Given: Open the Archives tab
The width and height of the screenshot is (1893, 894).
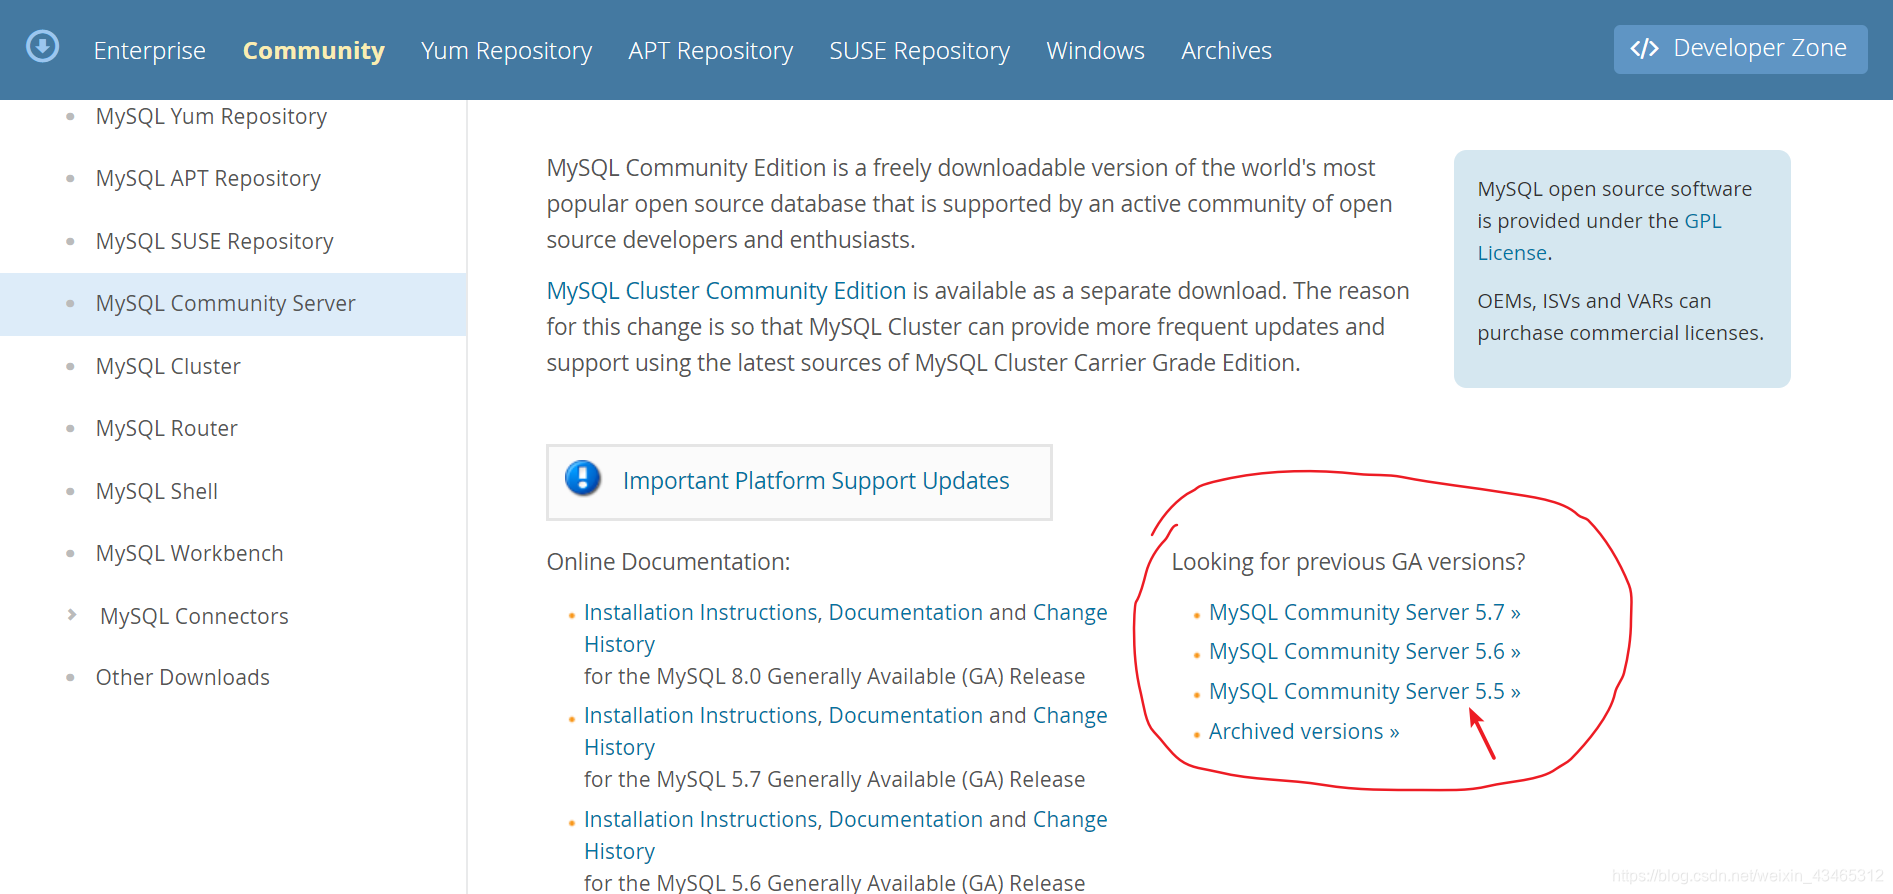Looking at the screenshot, I should click(x=1226, y=51).
